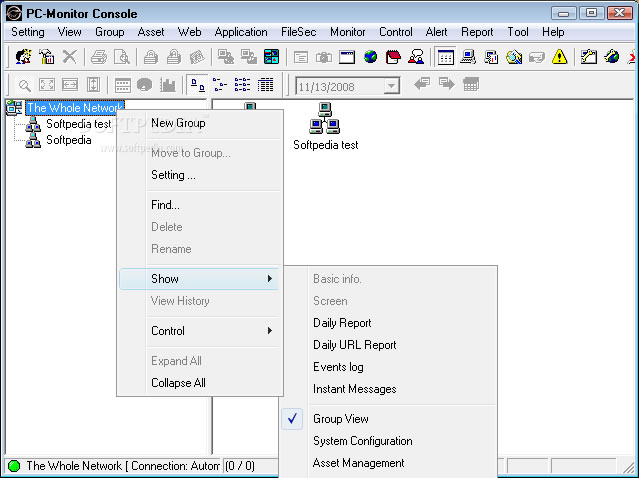Open print preview via magnifier-page icon
This screenshot has width=639, height=478.
click(121, 57)
